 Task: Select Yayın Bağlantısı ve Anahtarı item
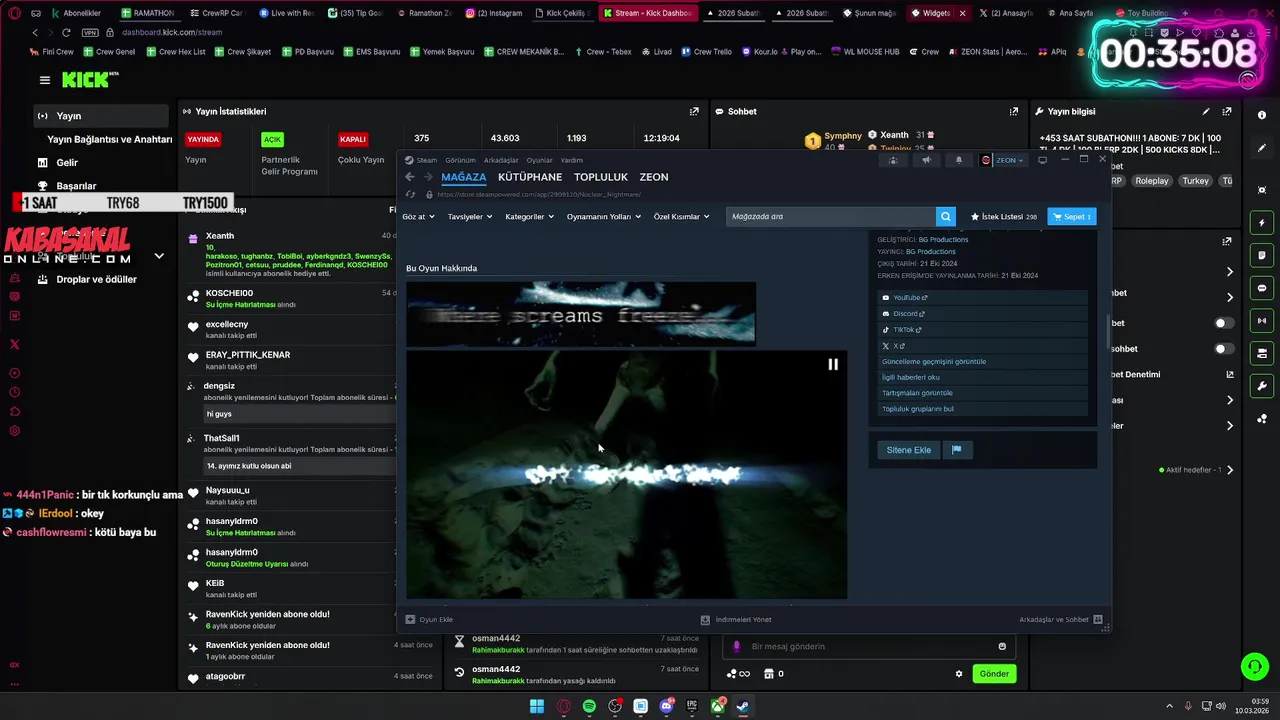tap(109, 140)
